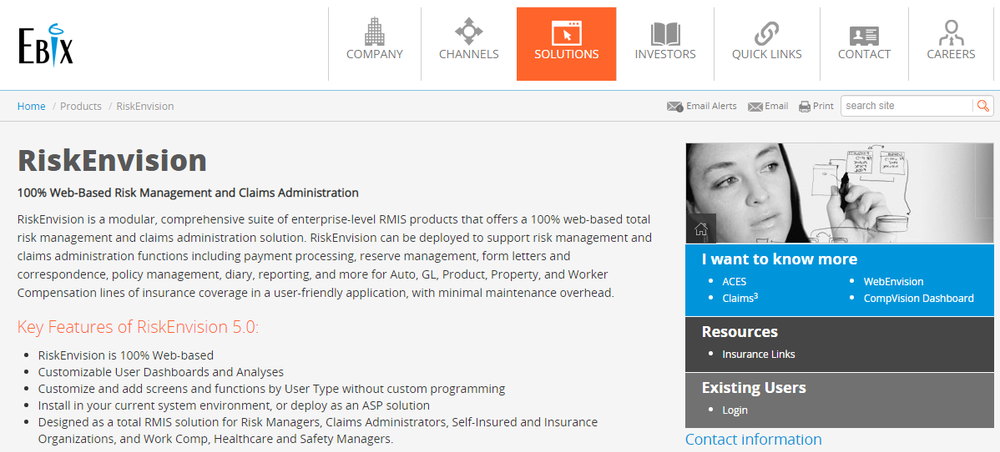Click the RiskEnvision breadcrumb
Image resolution: width=1000 pixels, height=452 pixels.
point(145,106)
